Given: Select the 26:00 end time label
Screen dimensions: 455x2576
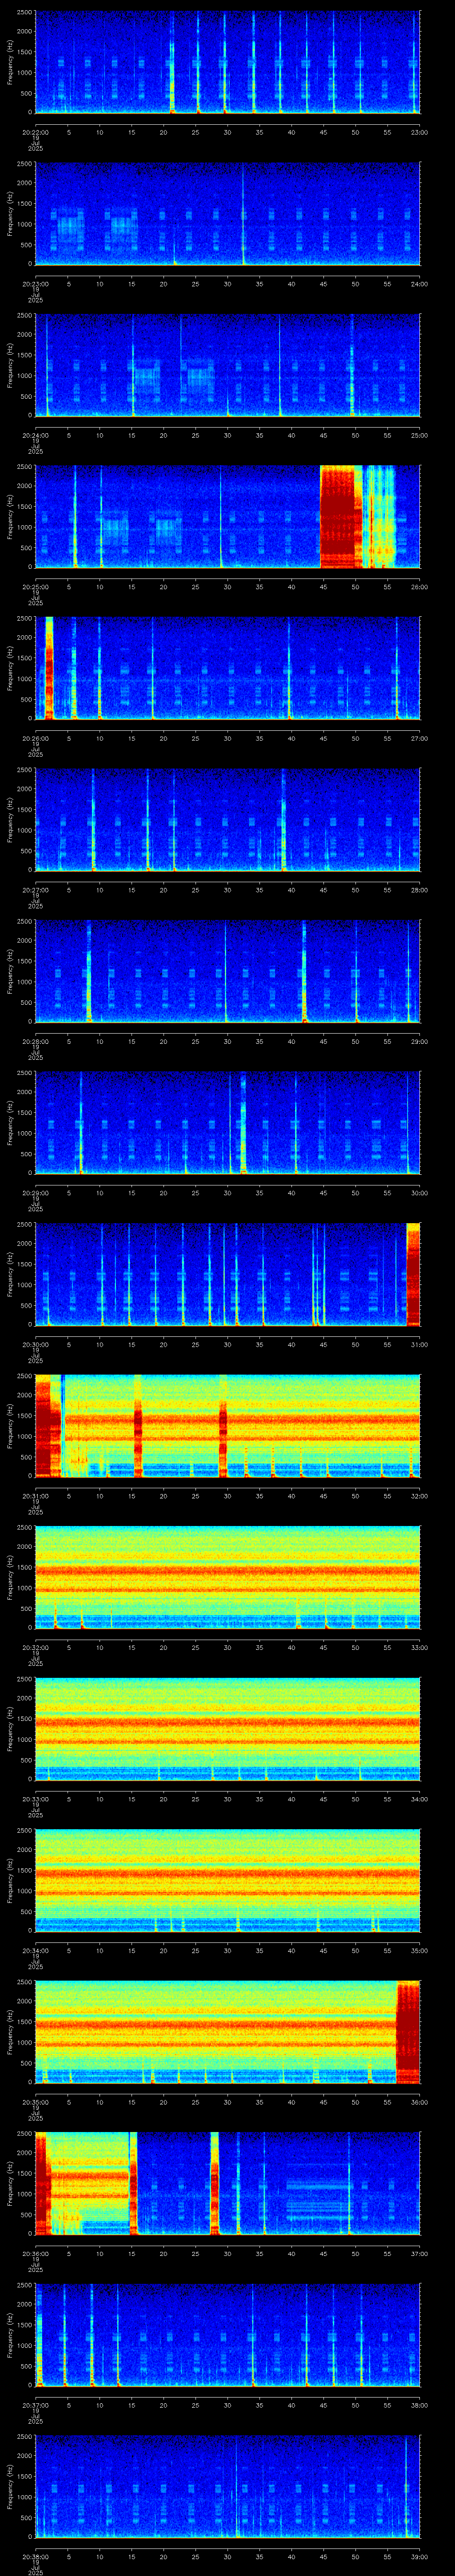Looking at the screenshot, I should point(419,587).
